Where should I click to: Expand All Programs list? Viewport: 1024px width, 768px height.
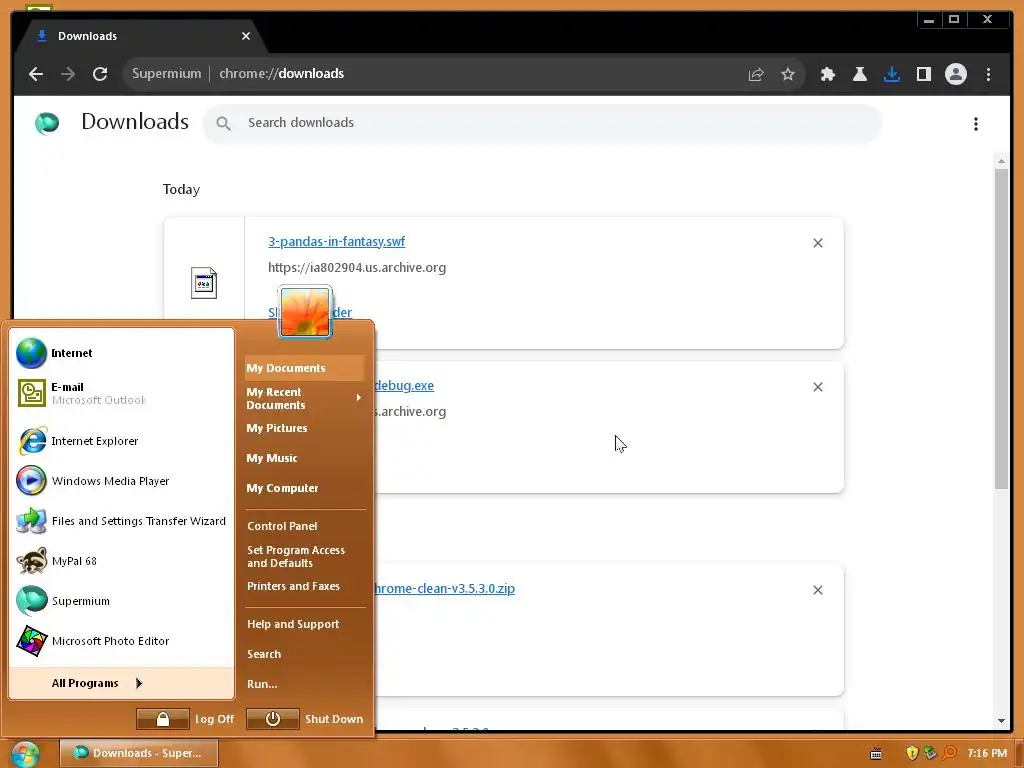point(121,683)
